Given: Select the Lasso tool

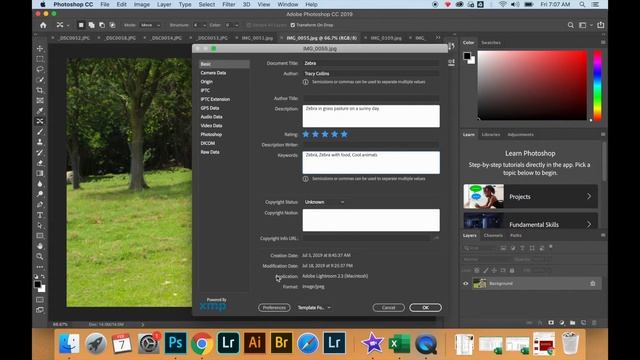Looking at the screenshot, I should [40, 69].
